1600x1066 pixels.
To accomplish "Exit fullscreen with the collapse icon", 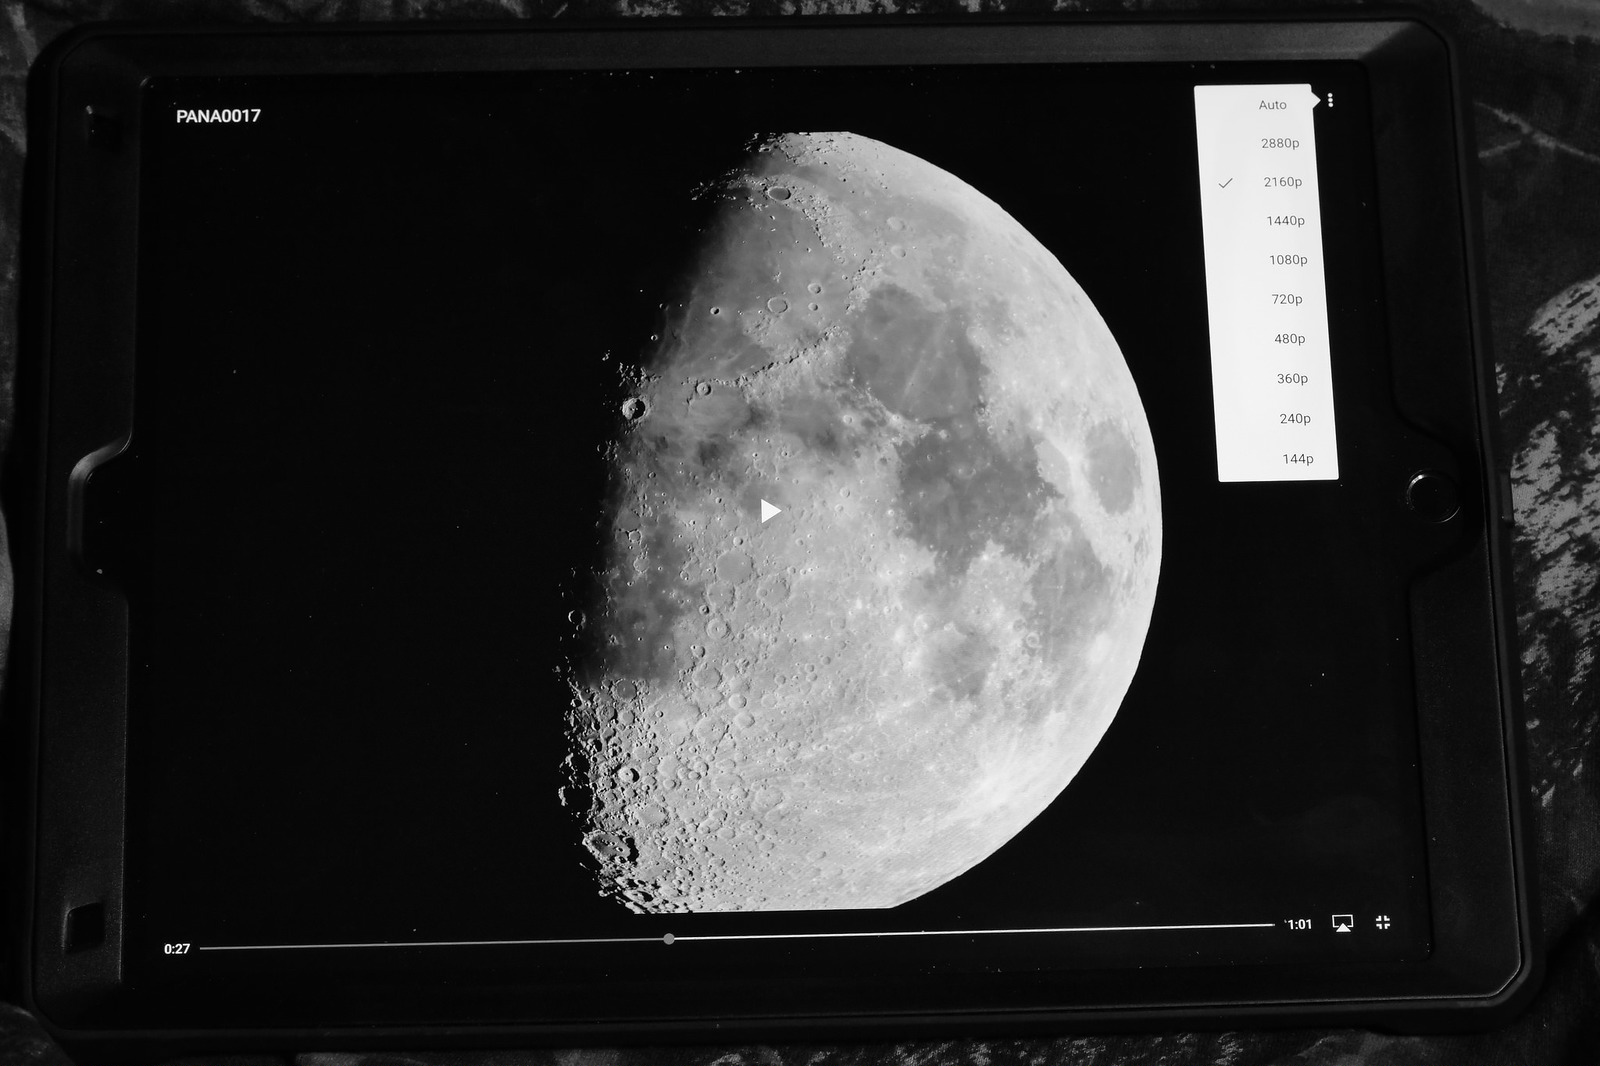I will click(x=1383, y=922).
